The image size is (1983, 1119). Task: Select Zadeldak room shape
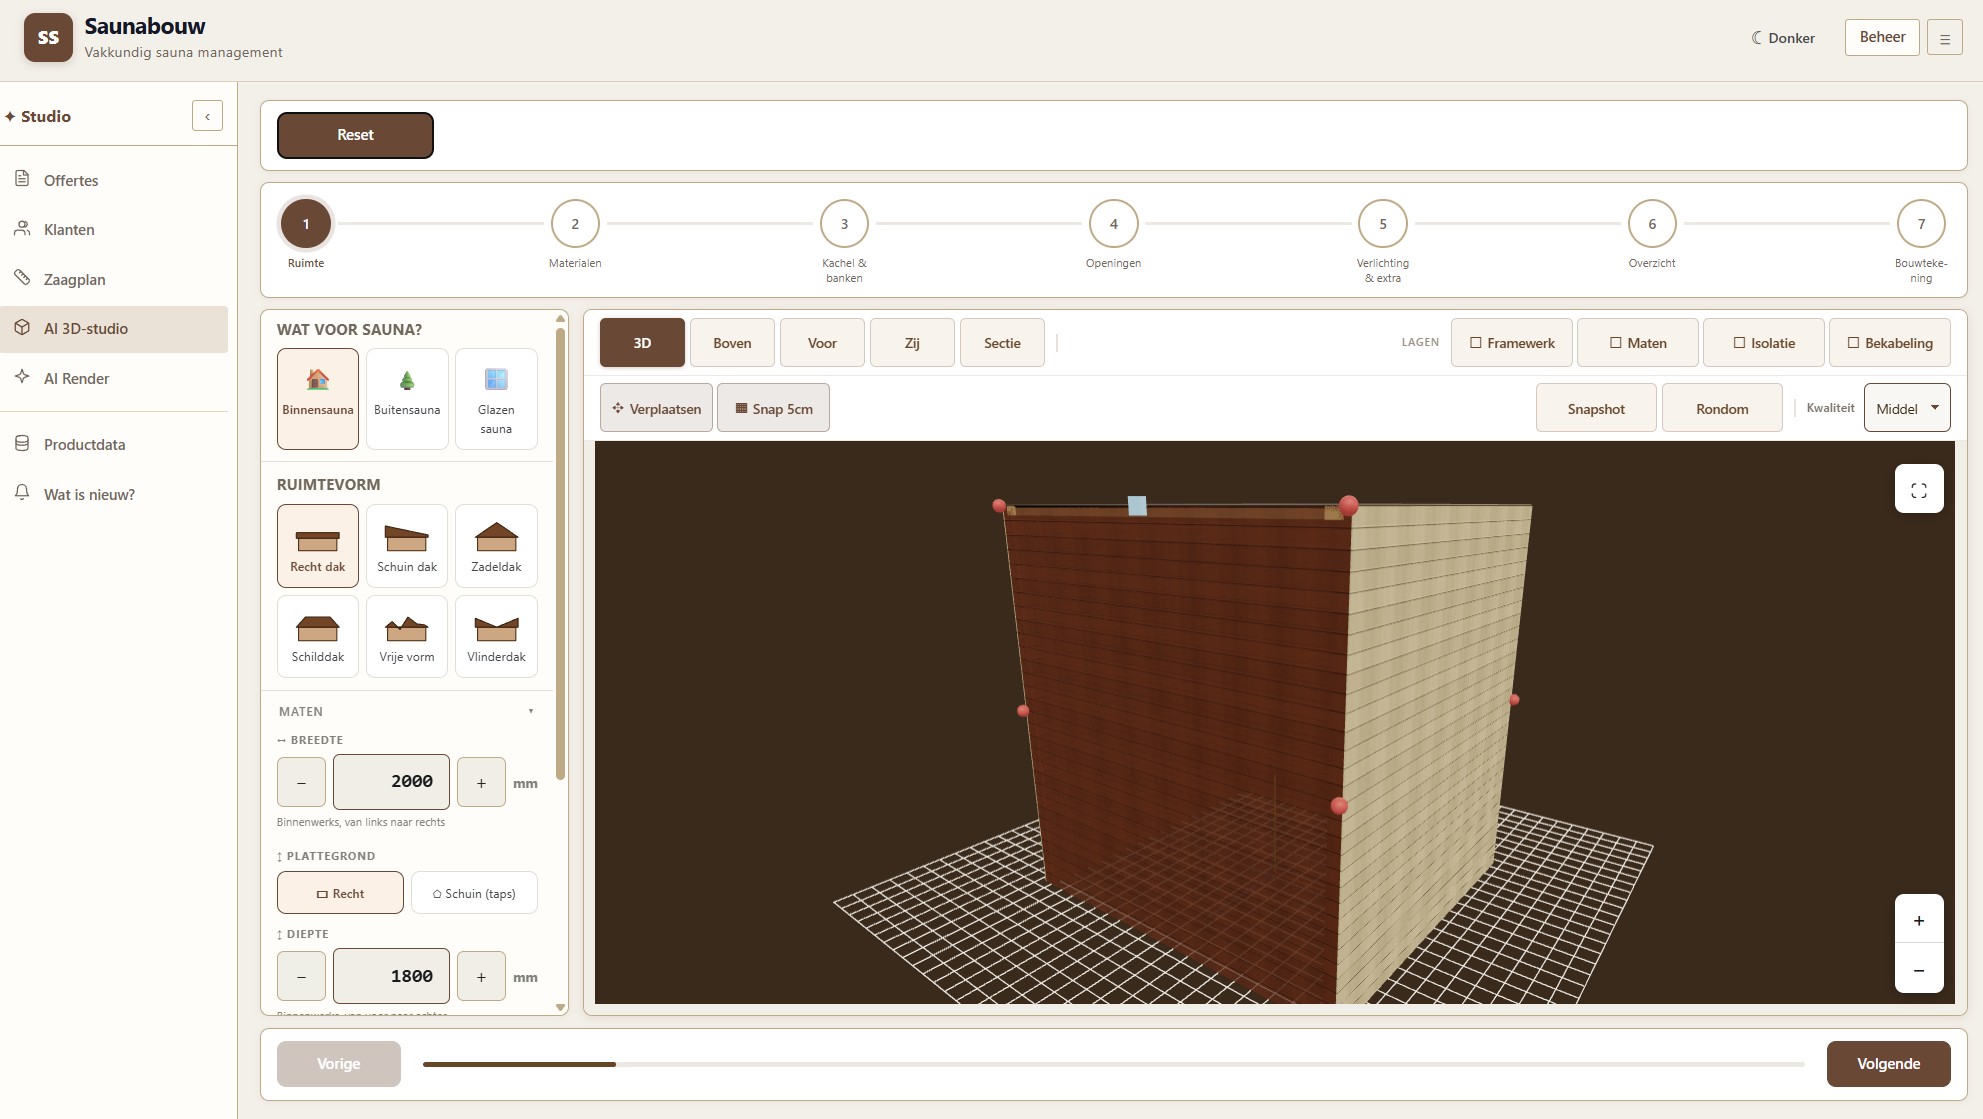(496, 546)
